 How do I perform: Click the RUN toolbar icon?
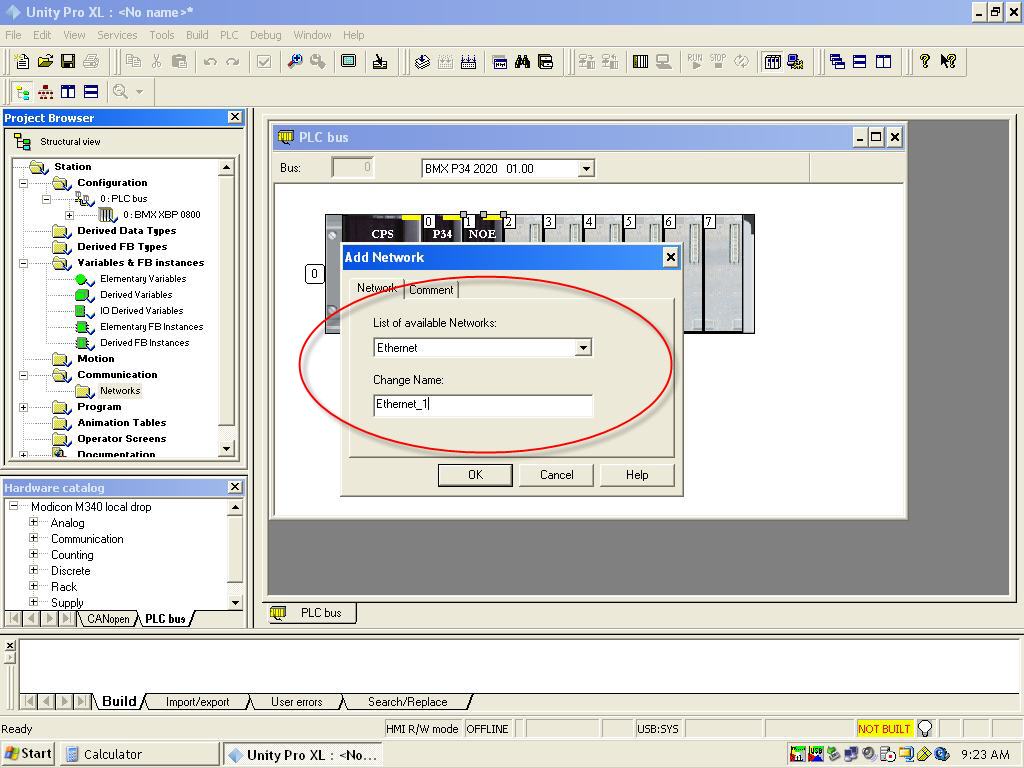pyautogui.click(x=695, y=61)
